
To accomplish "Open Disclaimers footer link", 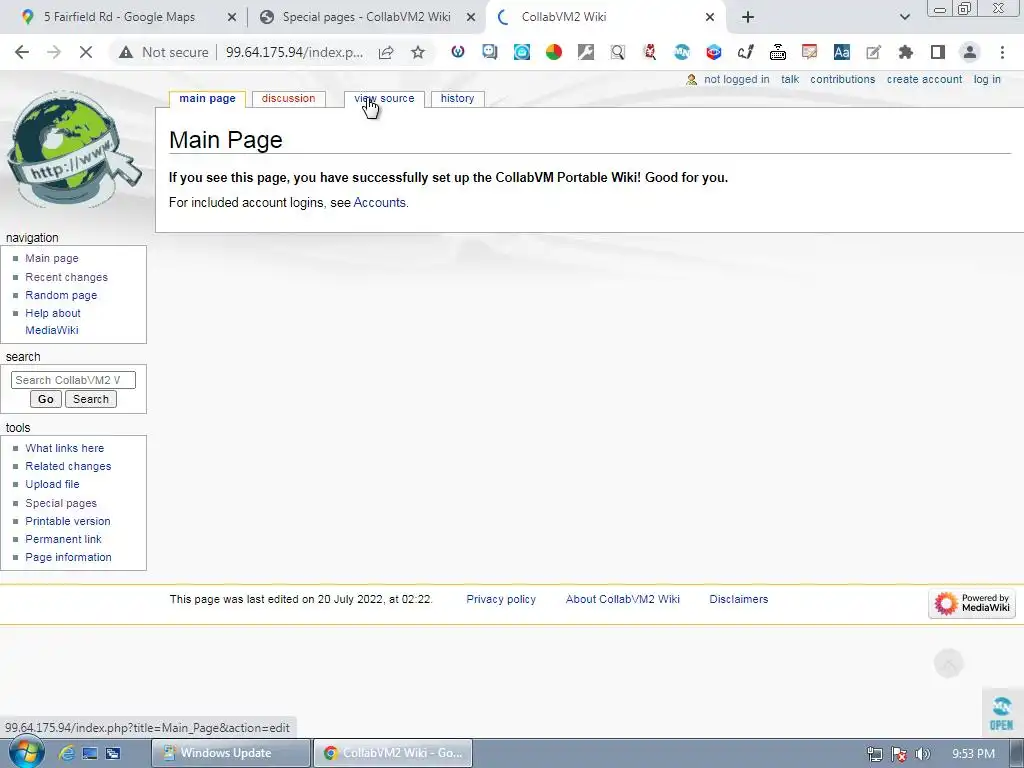I will 739,599.
